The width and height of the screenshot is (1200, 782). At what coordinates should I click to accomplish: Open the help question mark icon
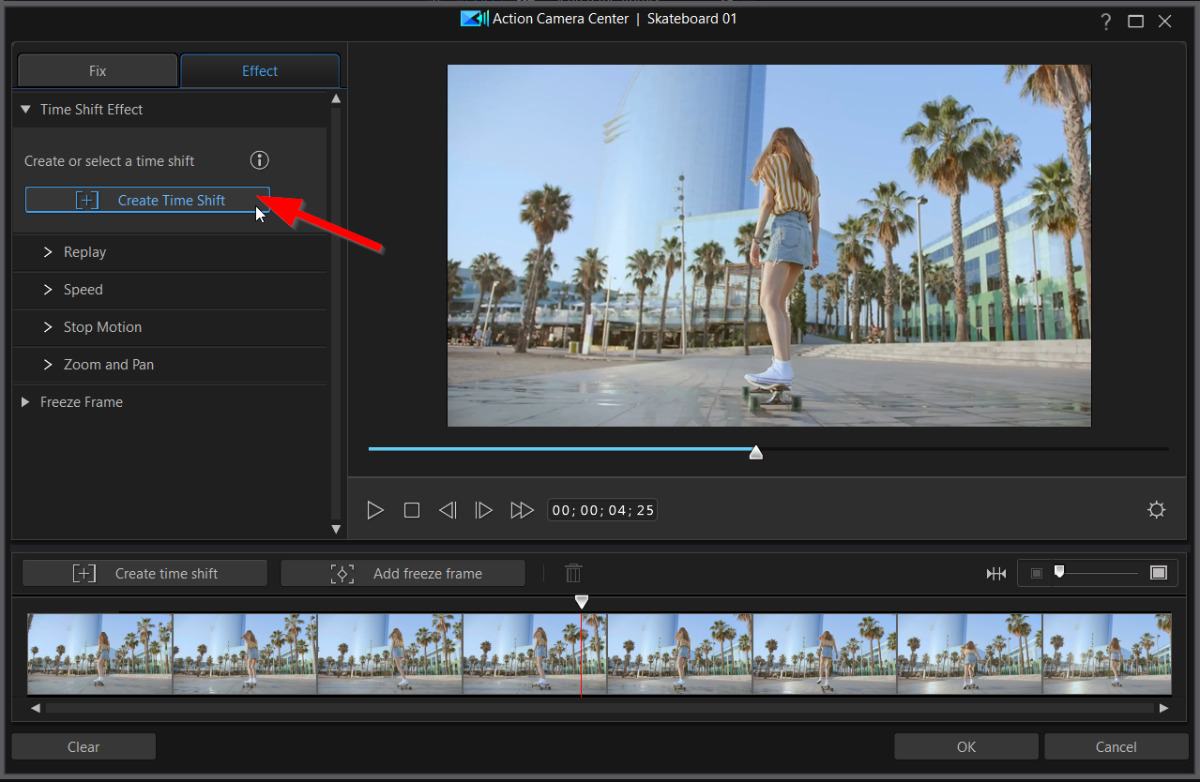click(x=1106, y=21)
